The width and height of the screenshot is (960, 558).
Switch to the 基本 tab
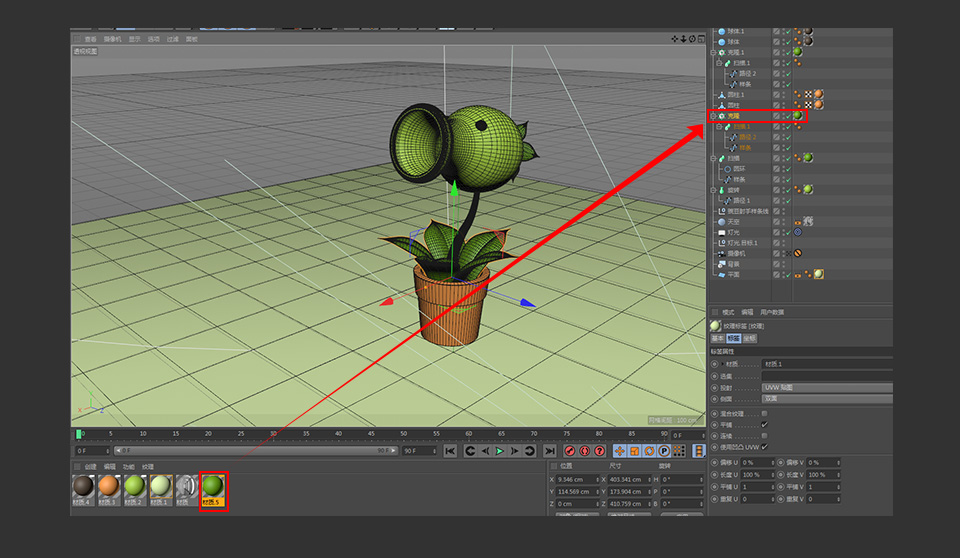tap(718, 338)
